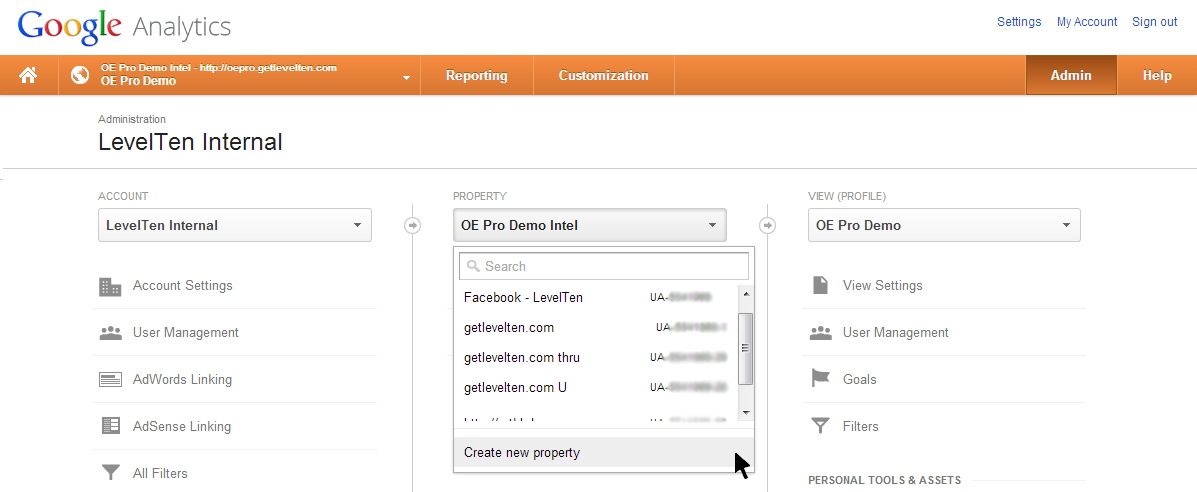Open Goals
1197x492 pixels.
[x=860, y=380]
